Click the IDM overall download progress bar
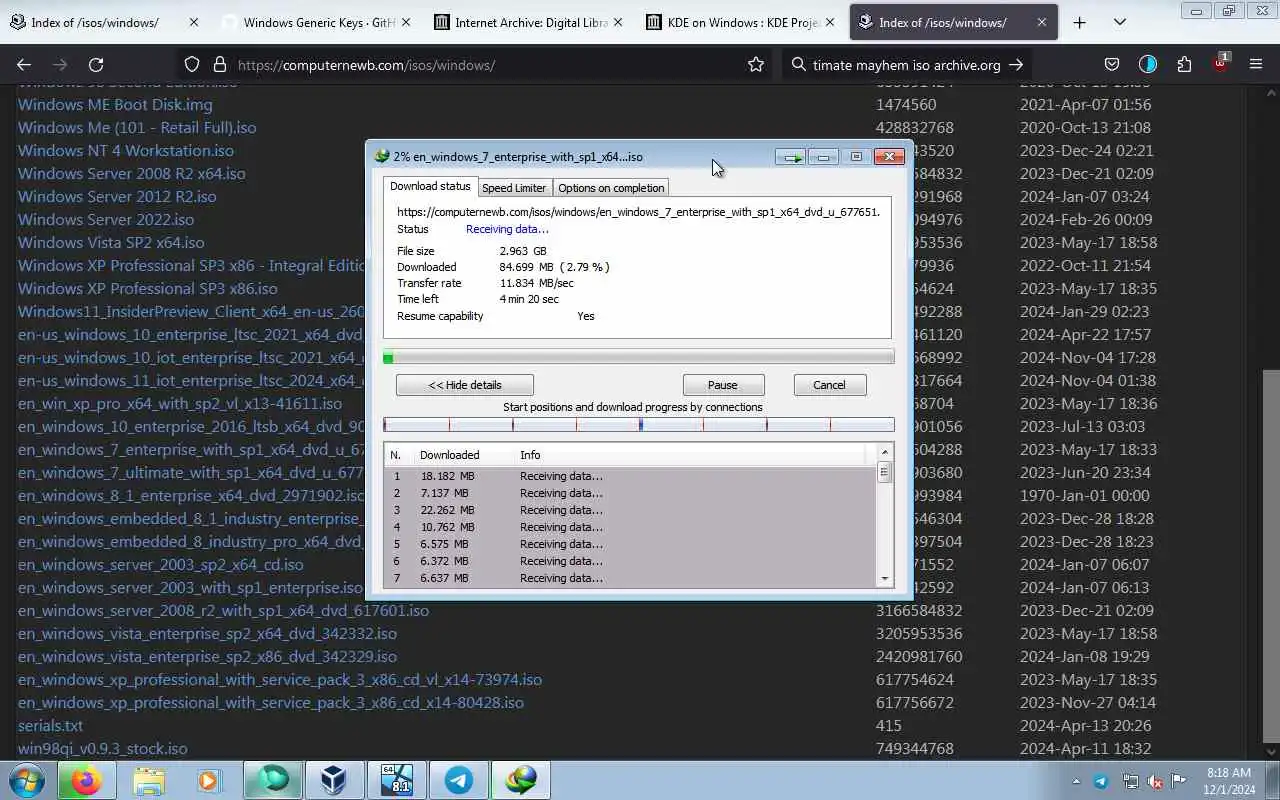1280x800 pixels. point(638,357)
